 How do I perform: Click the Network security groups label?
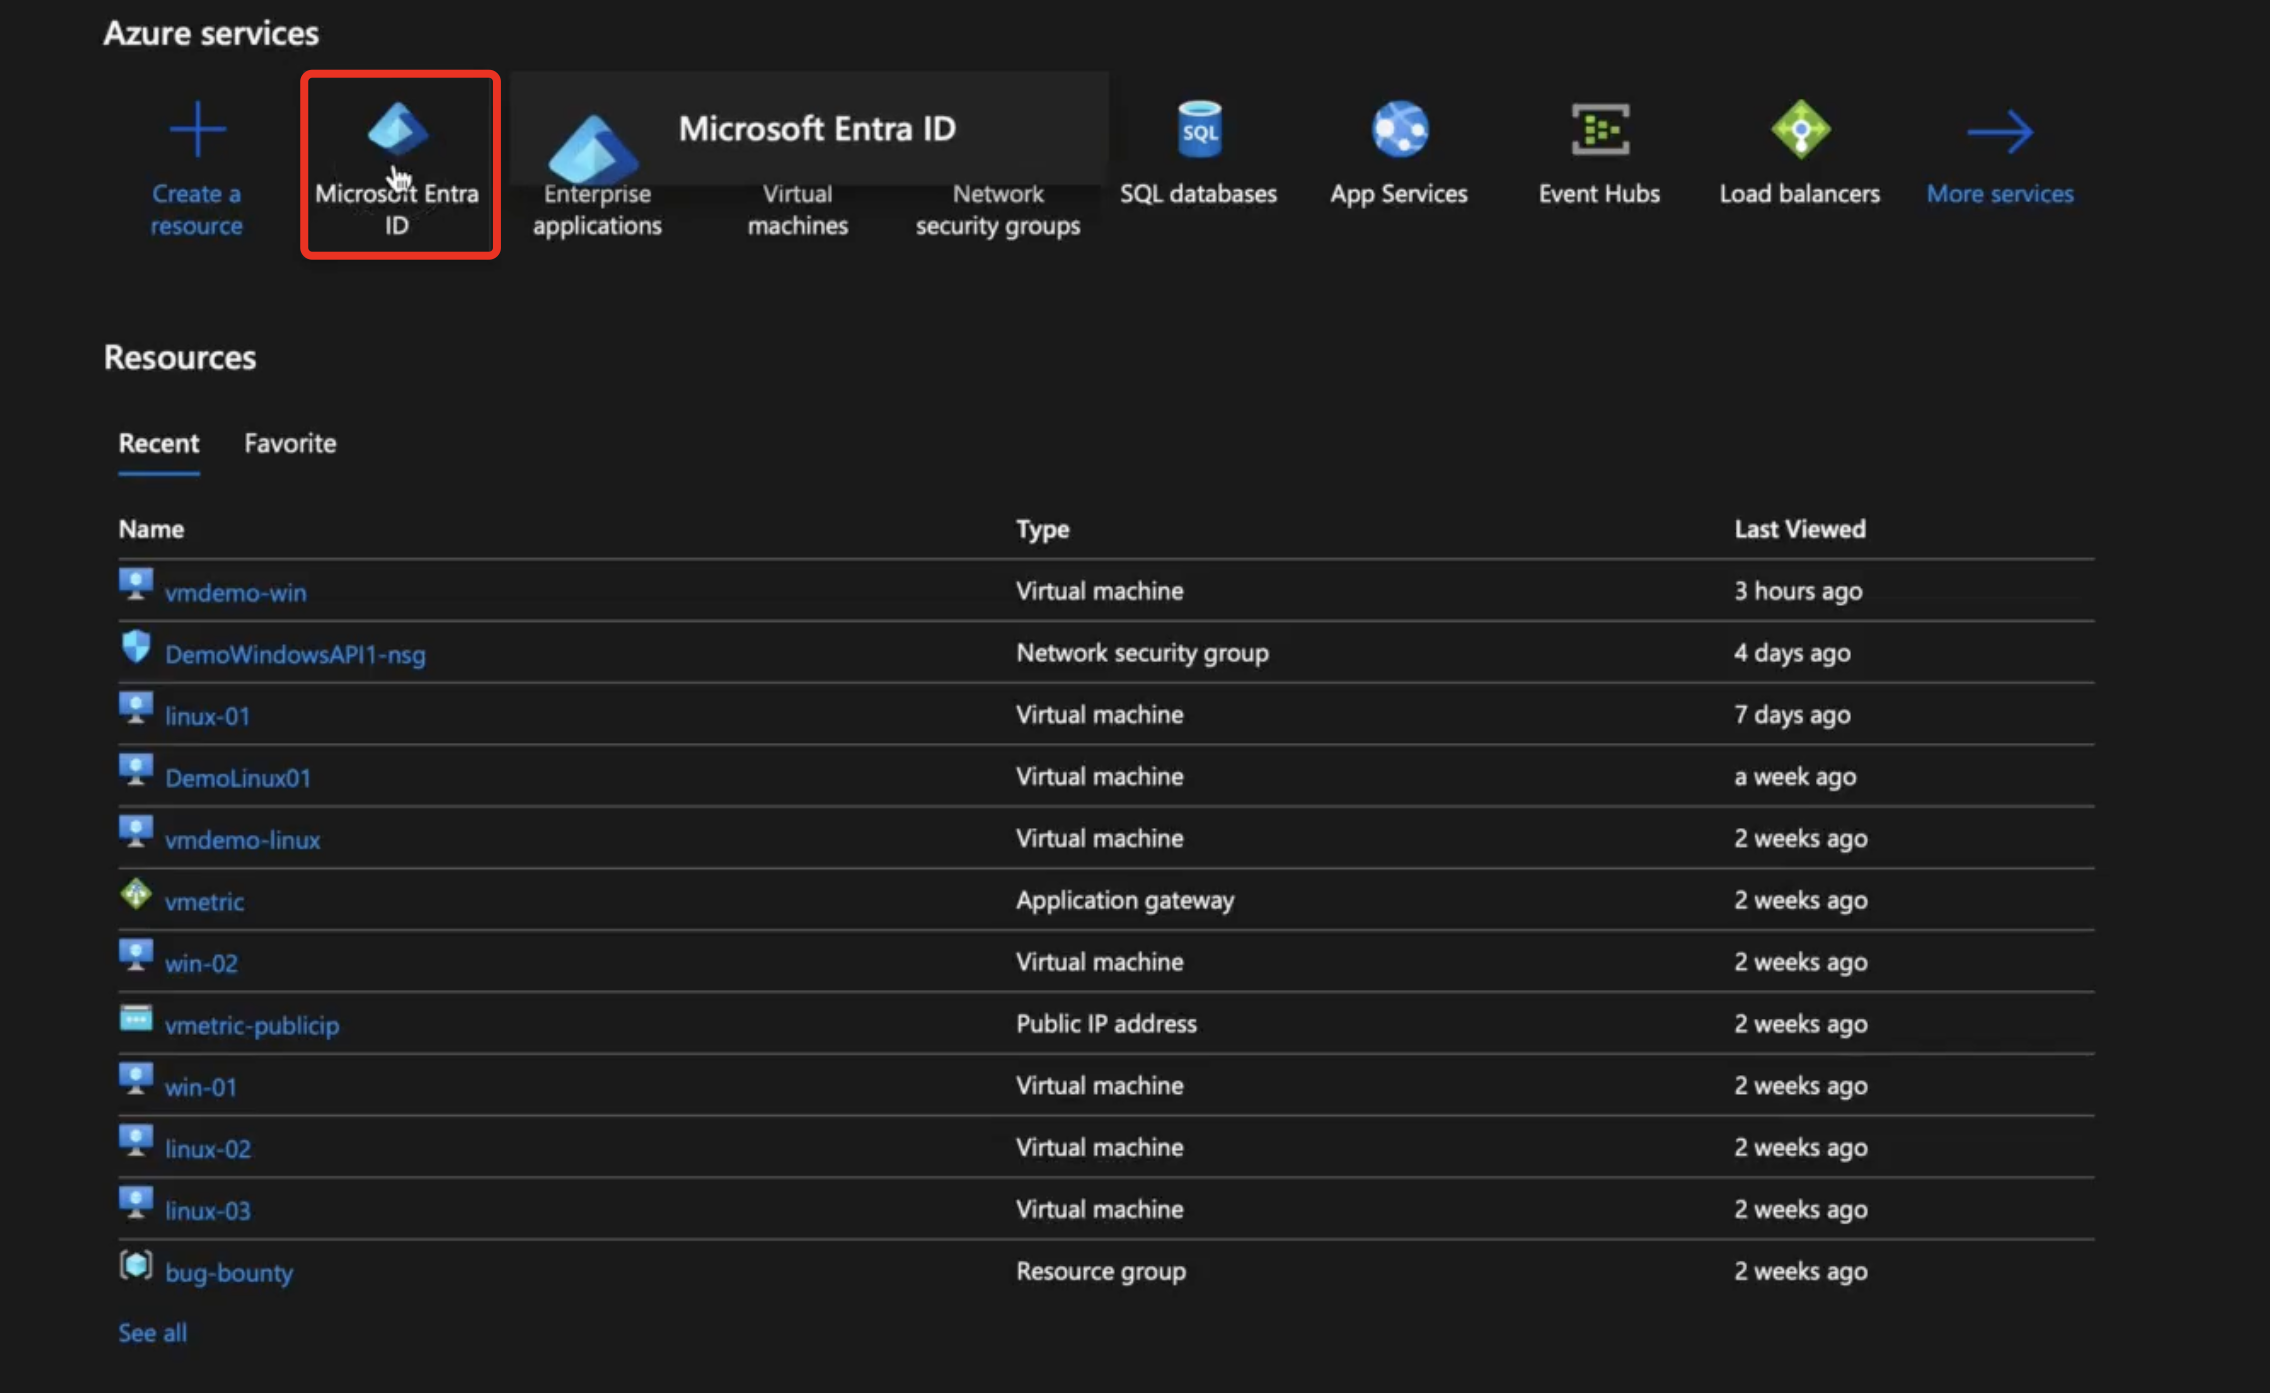[998, 210]
